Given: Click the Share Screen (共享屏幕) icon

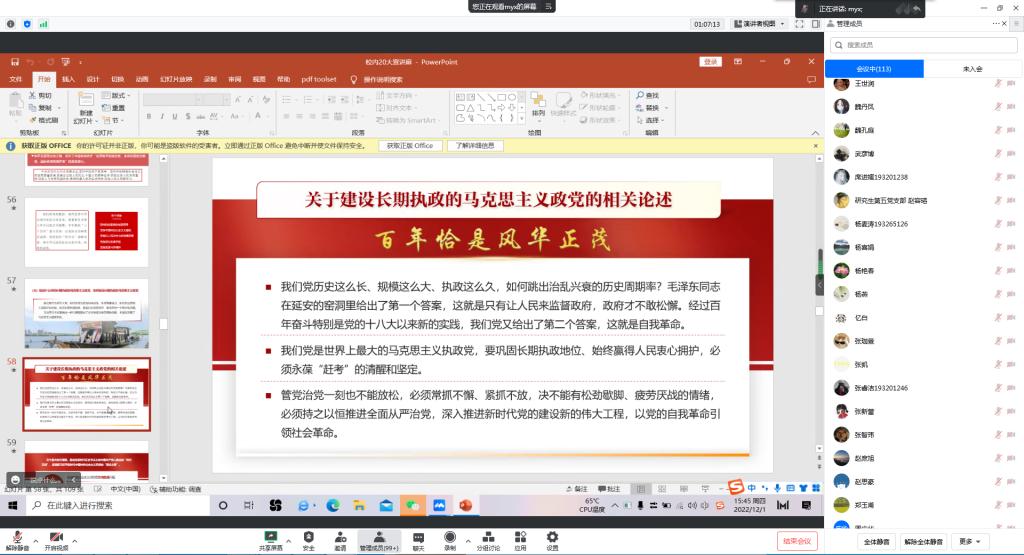Looking at the screenshot, I should pyautogui.click(x=270, y=537).
